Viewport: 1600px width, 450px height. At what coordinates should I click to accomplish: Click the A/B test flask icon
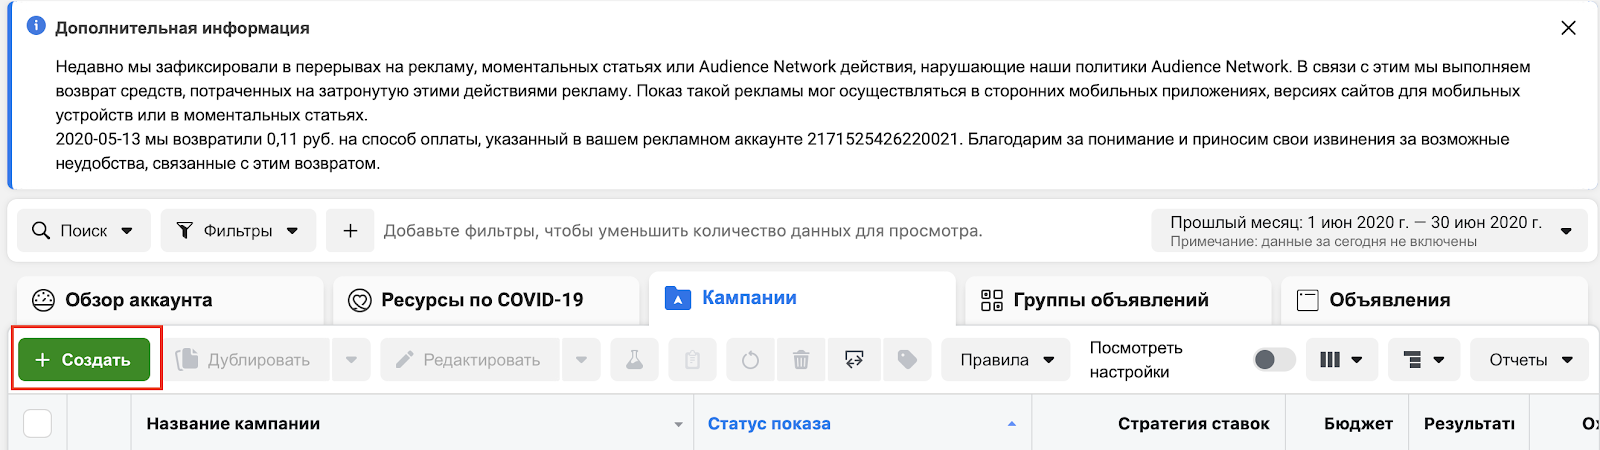pos(634,360)
